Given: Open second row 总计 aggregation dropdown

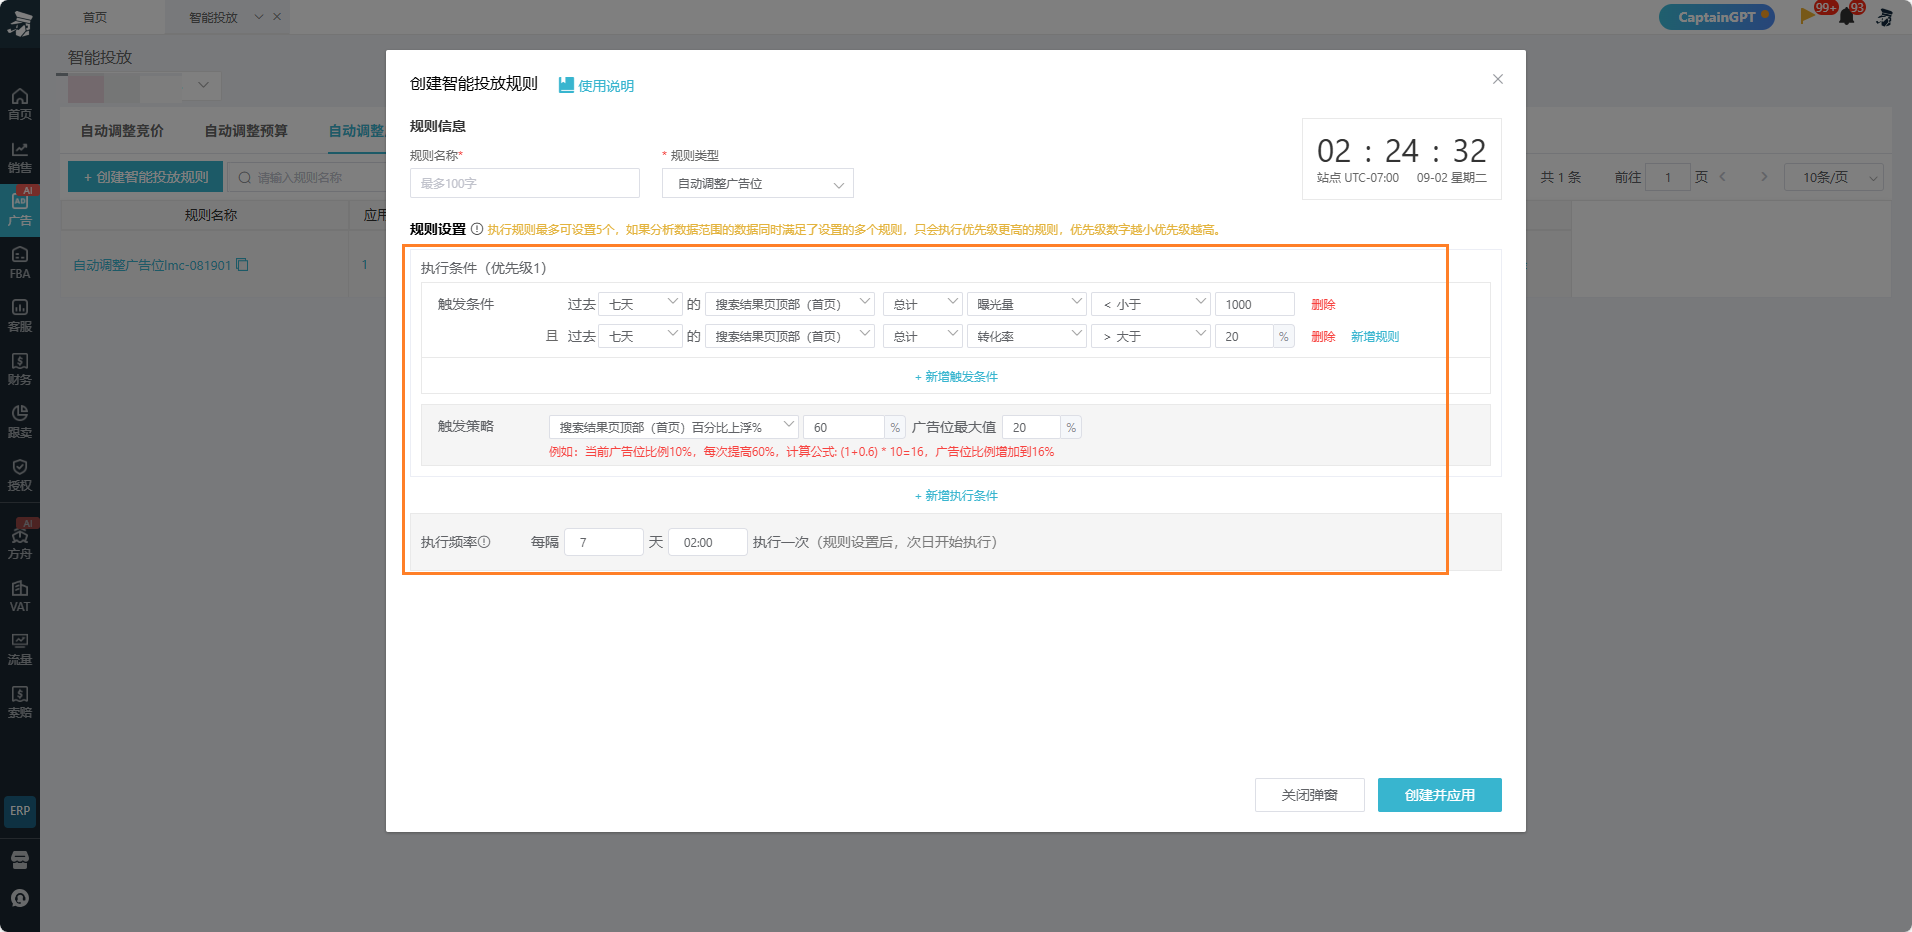Looking at the screenshot, I should (x=923, y=336).
